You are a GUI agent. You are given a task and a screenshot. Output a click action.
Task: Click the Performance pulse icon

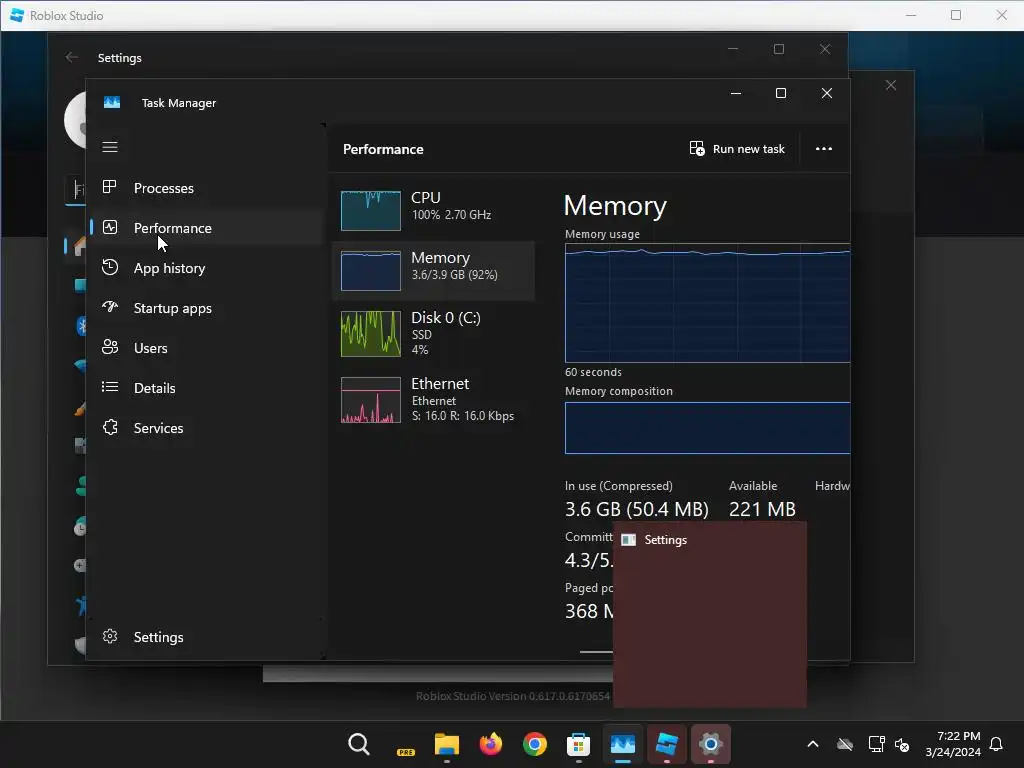110,227
